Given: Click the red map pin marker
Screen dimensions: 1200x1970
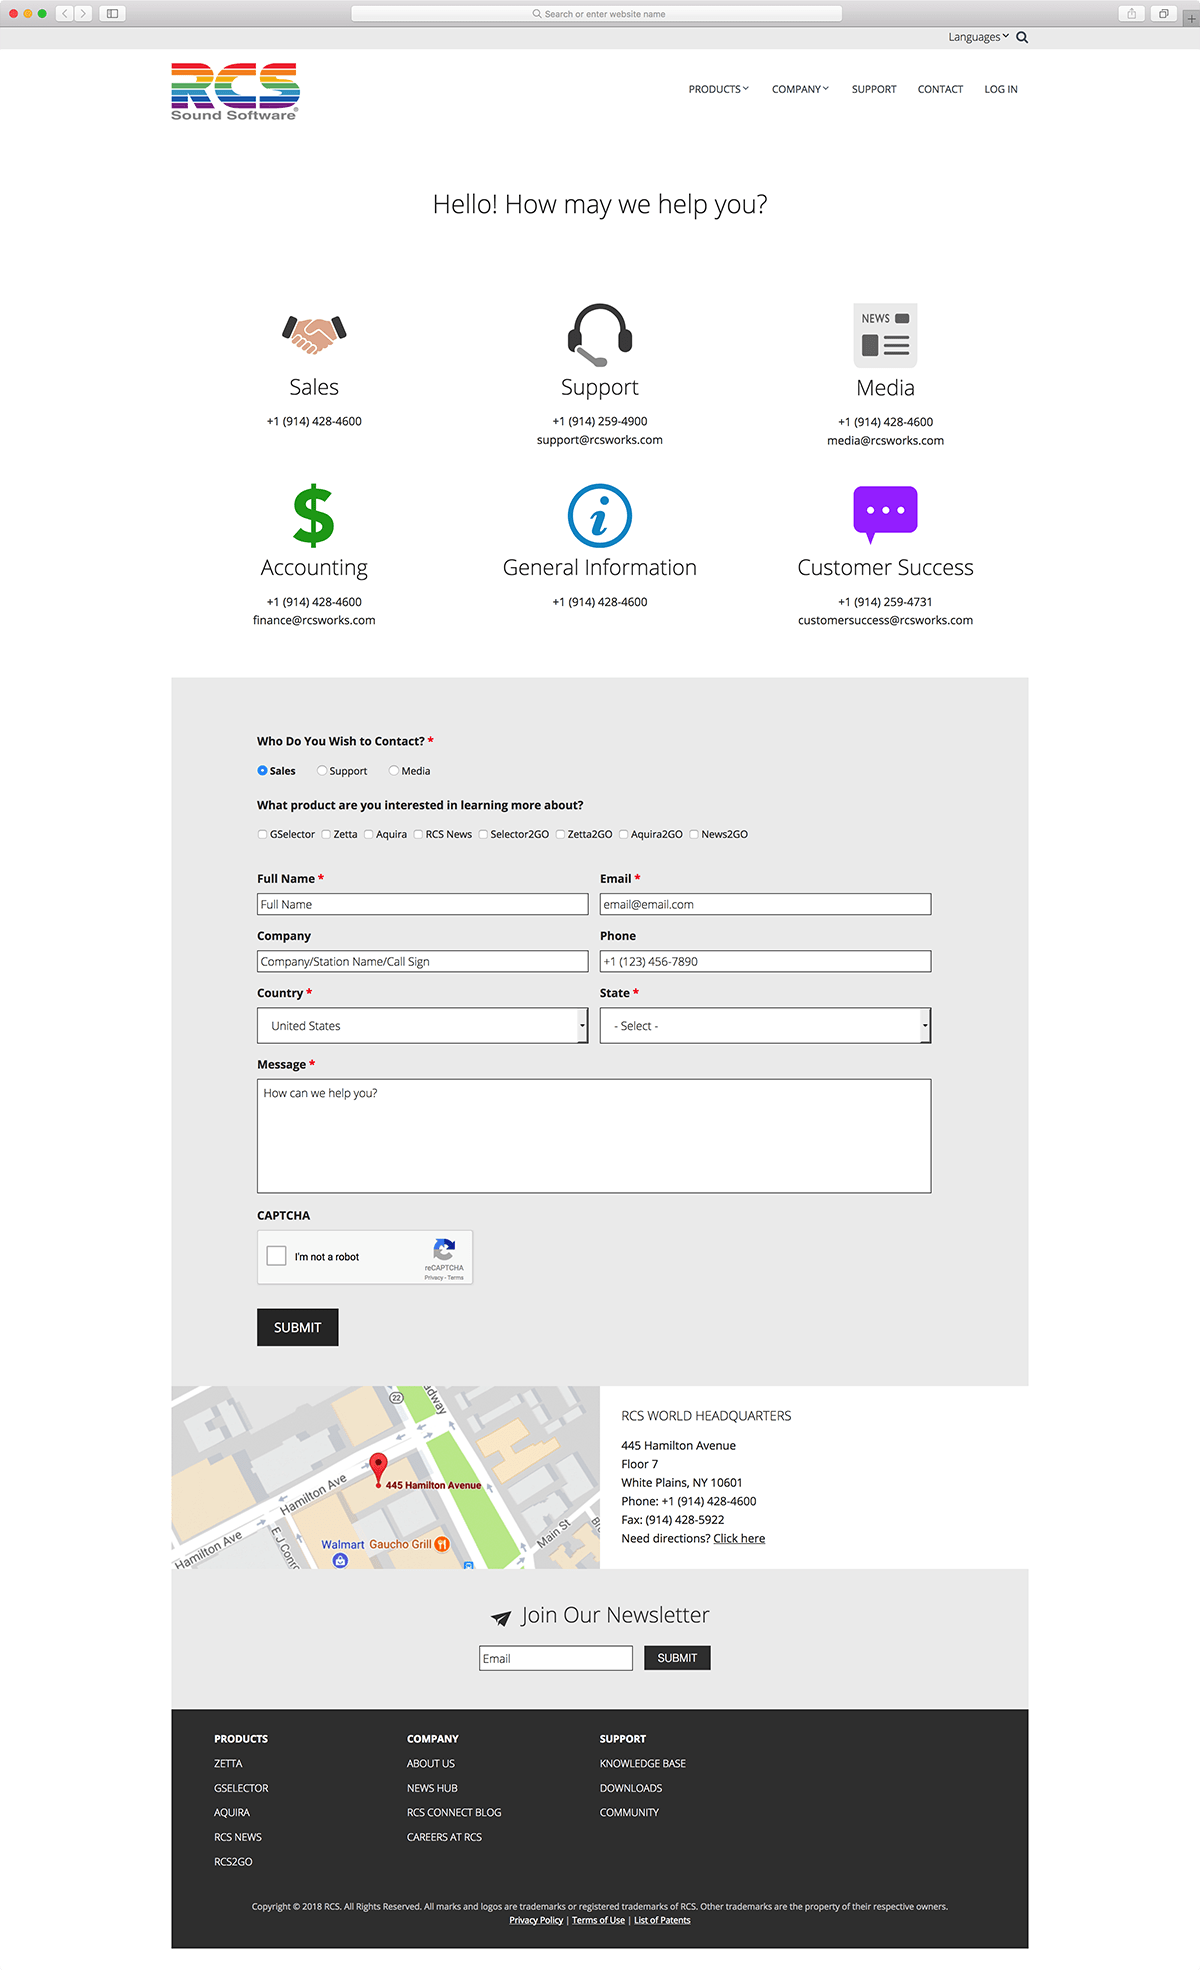Looking at the screenshot, I should [378, 1469].
